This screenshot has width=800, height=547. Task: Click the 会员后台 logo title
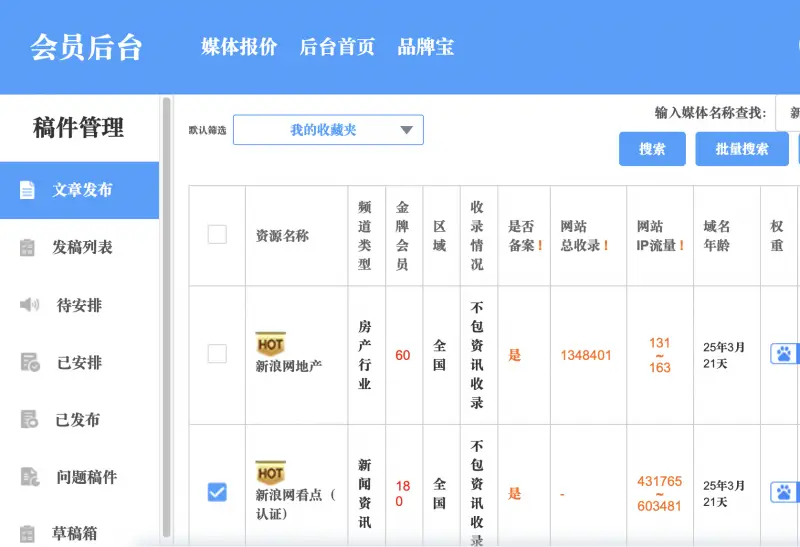[86, 47]
